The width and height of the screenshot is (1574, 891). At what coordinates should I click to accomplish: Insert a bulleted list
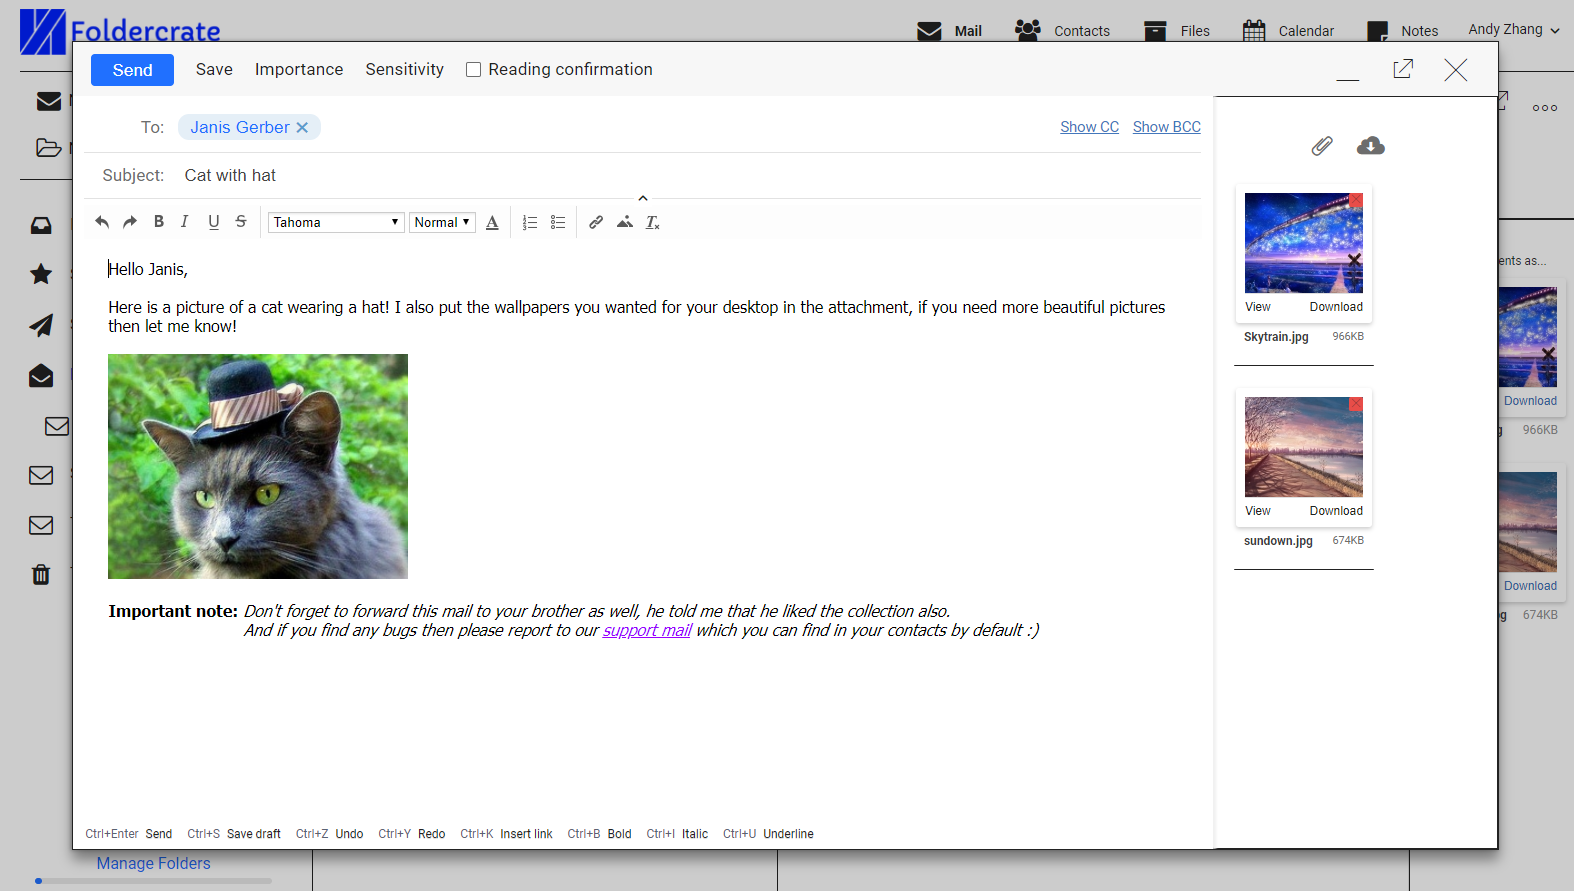(x=558, y=222)
